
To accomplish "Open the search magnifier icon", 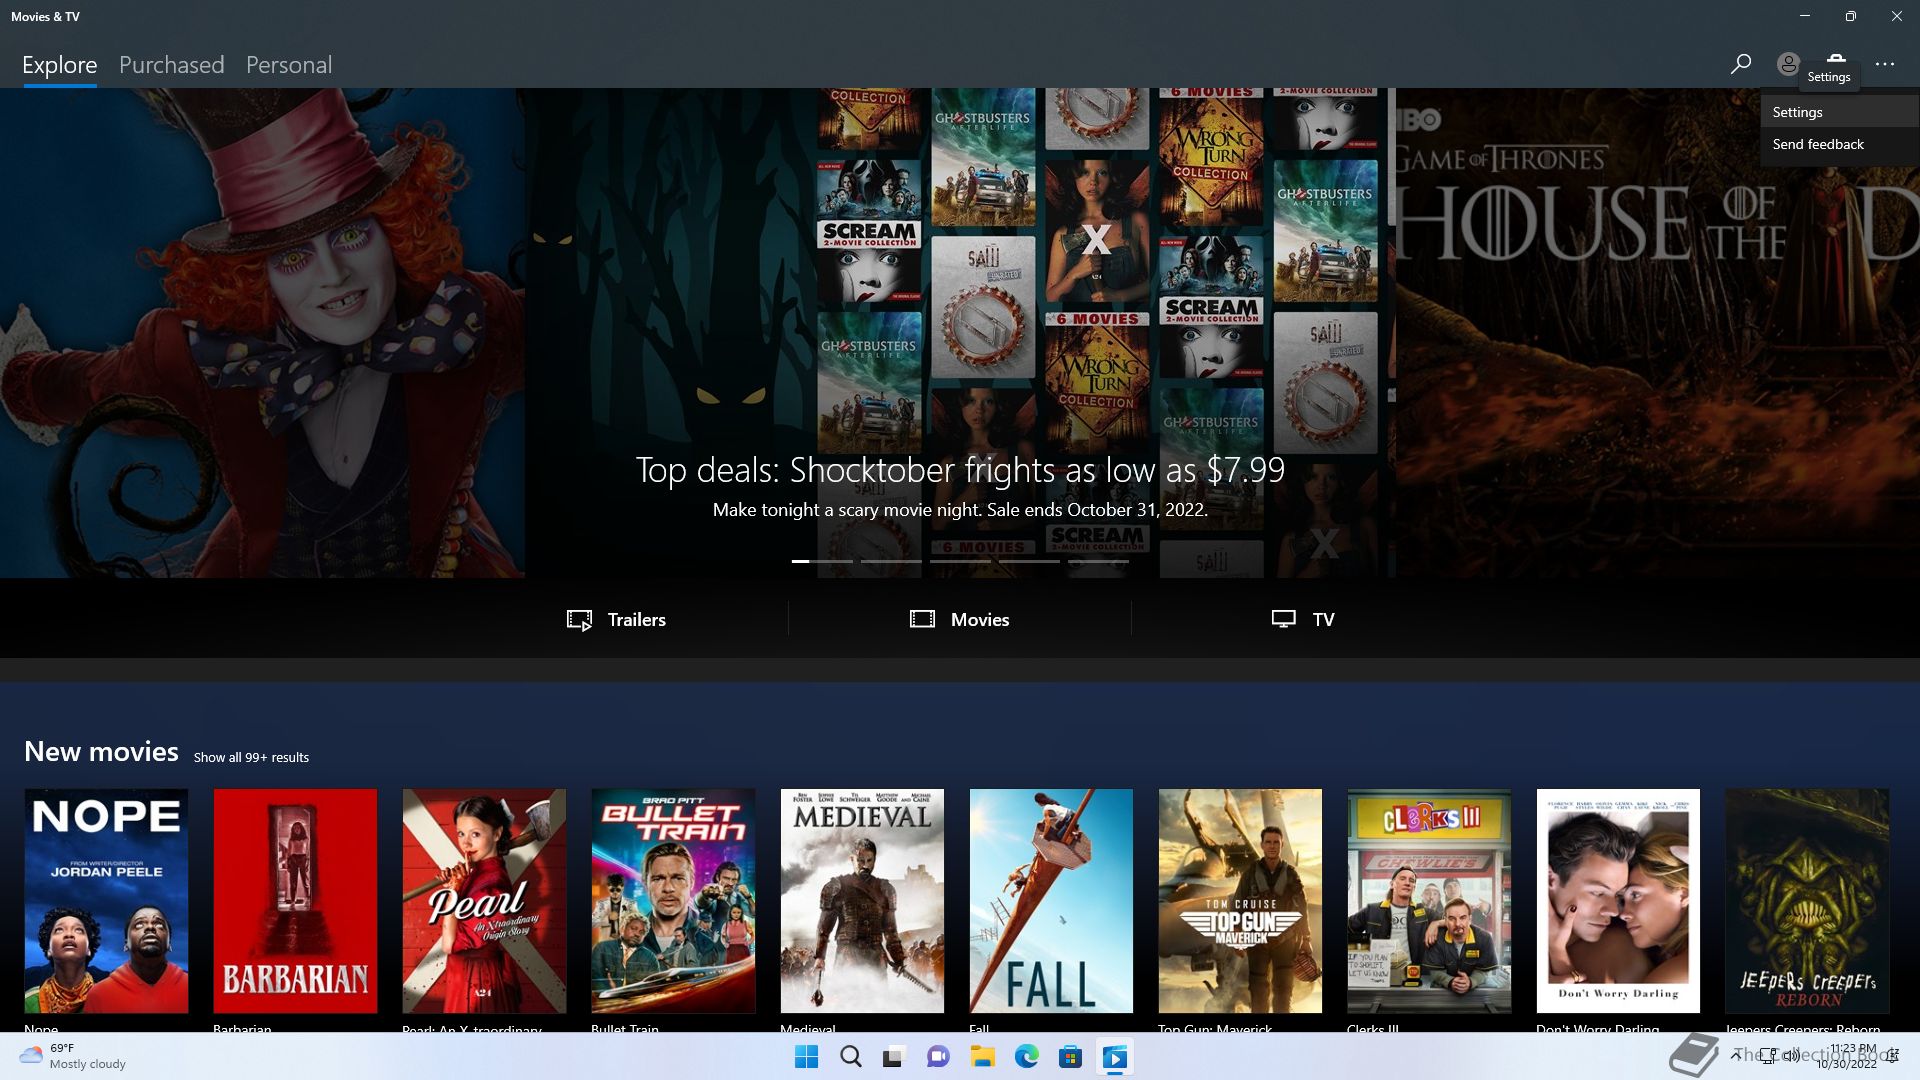I will (x=1740, y=64).
